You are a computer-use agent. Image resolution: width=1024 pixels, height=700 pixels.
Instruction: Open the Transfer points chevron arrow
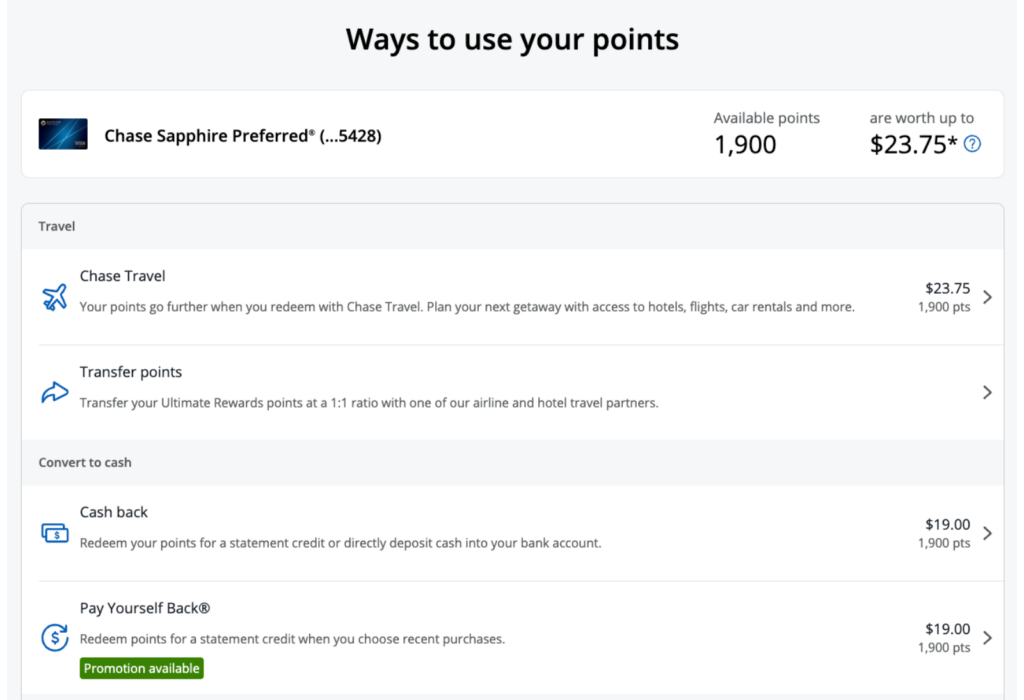(987, 392)
